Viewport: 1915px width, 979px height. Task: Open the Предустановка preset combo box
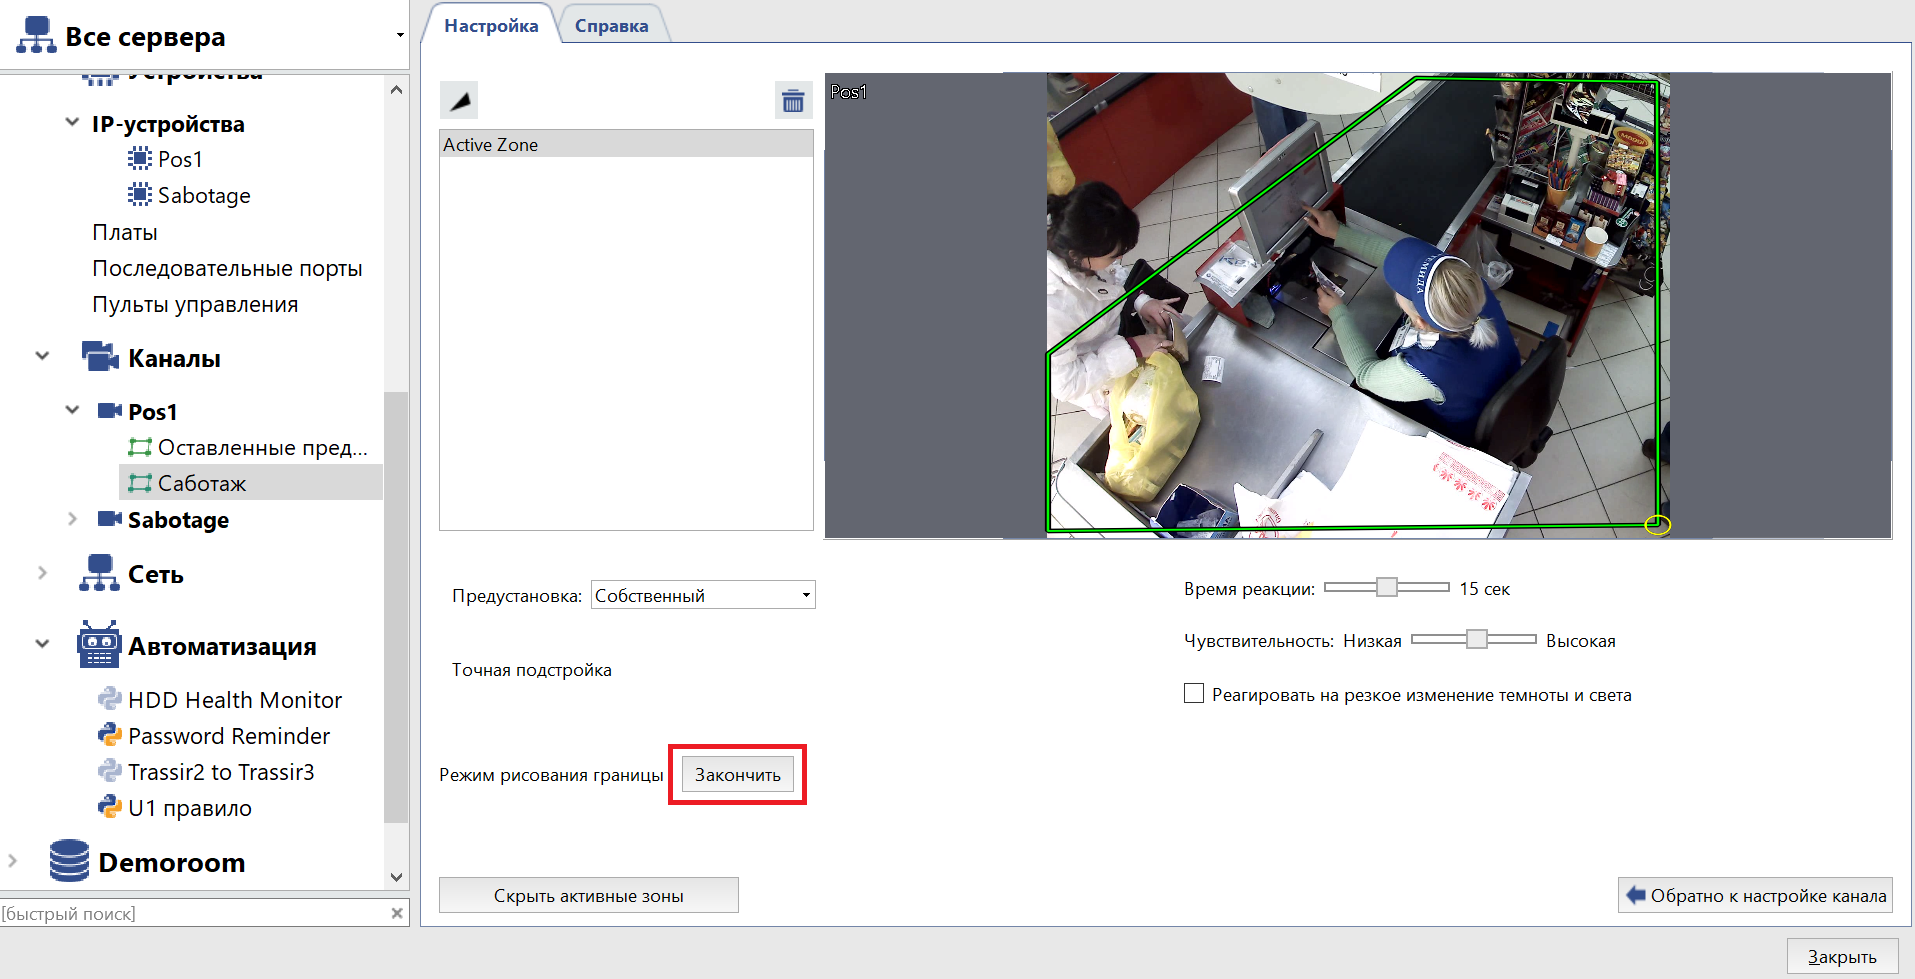tap(703, 595)
